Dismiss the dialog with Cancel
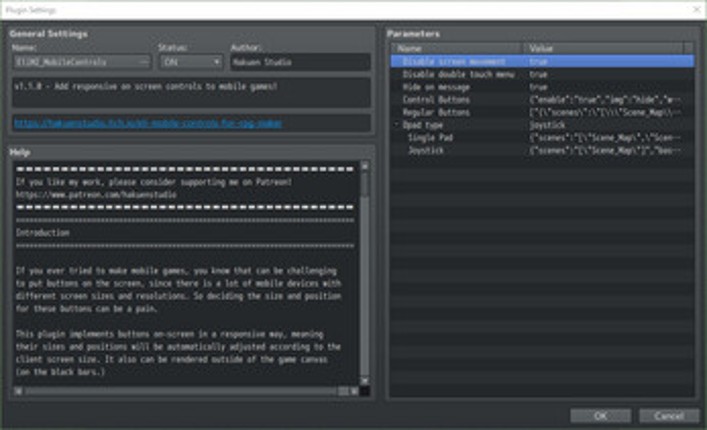Screen dimensions: 707x430 (x=669, y=416)
